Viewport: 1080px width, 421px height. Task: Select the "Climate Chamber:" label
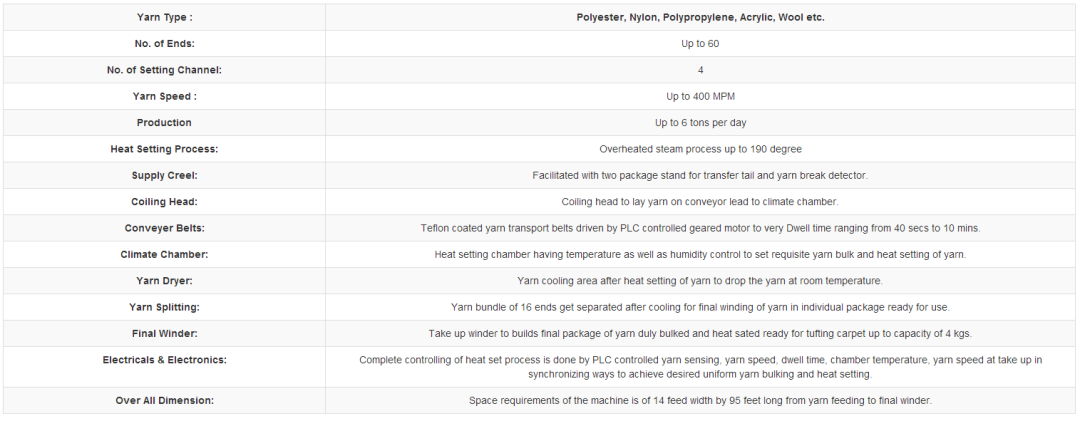coord(164,254)
